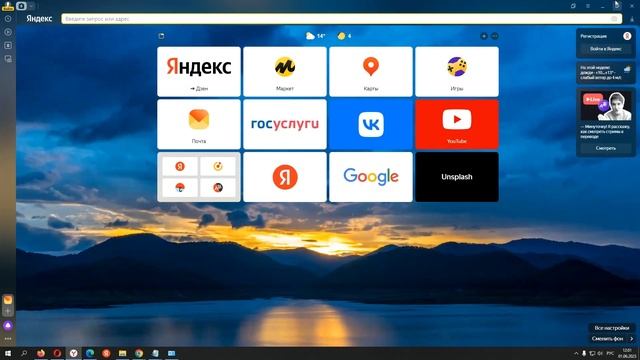Open weekly weather forecast card
The image size is (640, 360).
[x=606, y=73]
